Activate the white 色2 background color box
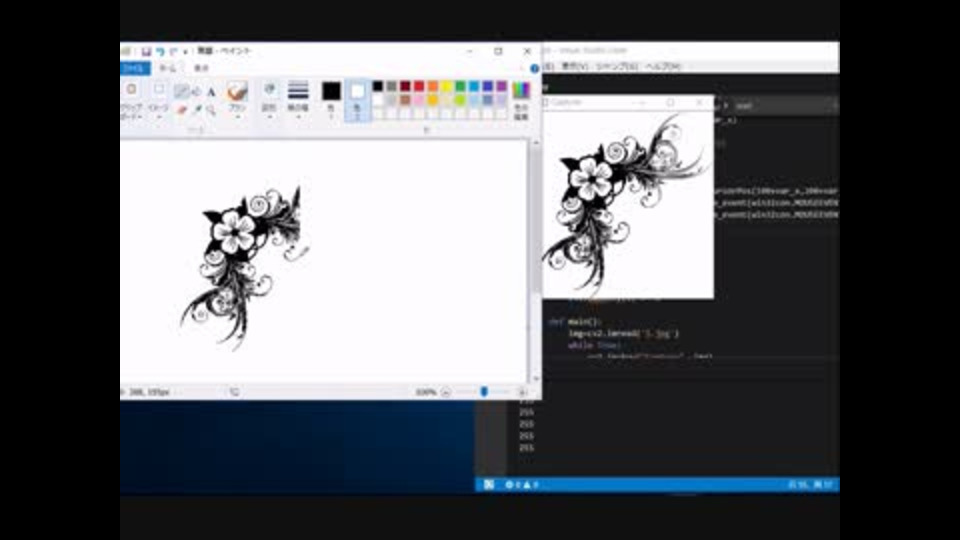This screenshot has height=540, width=960. pyautogui.click(x=358, y=100)
